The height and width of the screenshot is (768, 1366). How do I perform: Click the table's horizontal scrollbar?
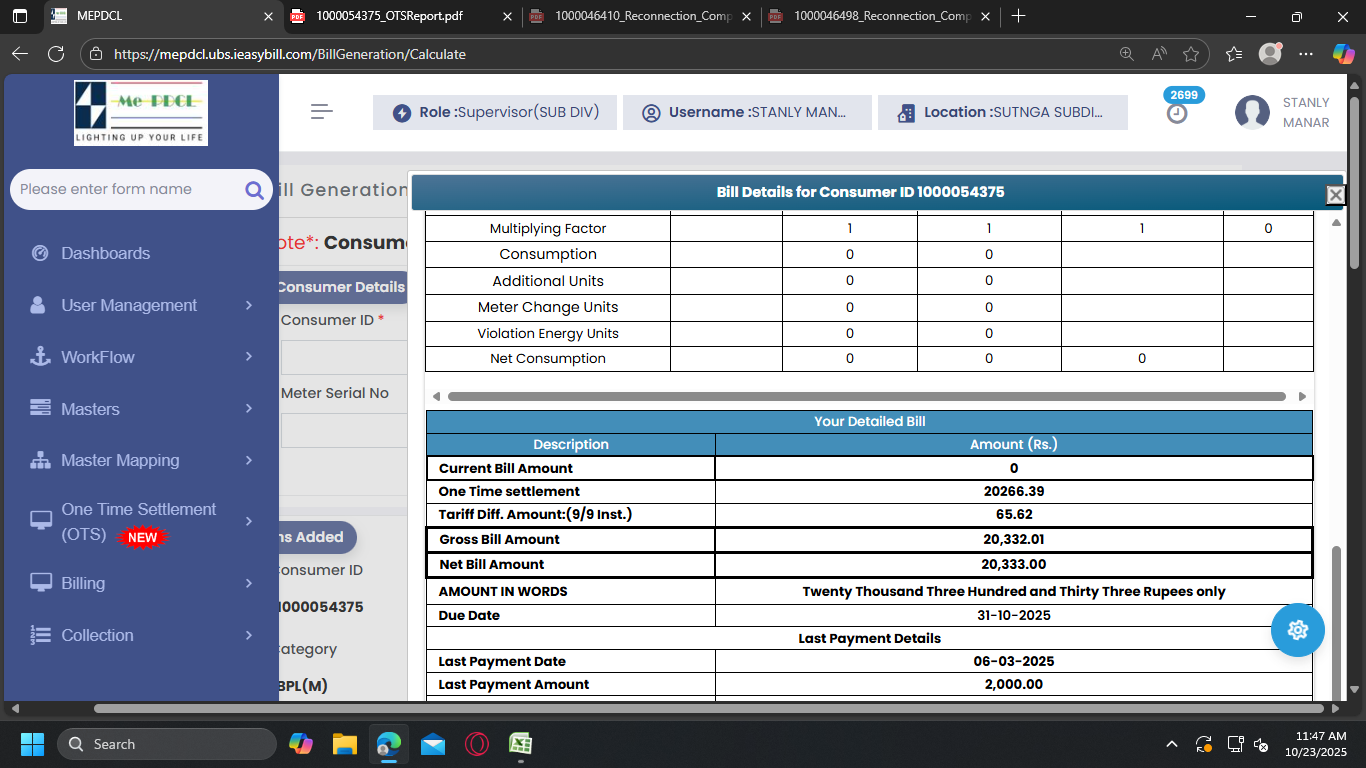click(866, 397)
